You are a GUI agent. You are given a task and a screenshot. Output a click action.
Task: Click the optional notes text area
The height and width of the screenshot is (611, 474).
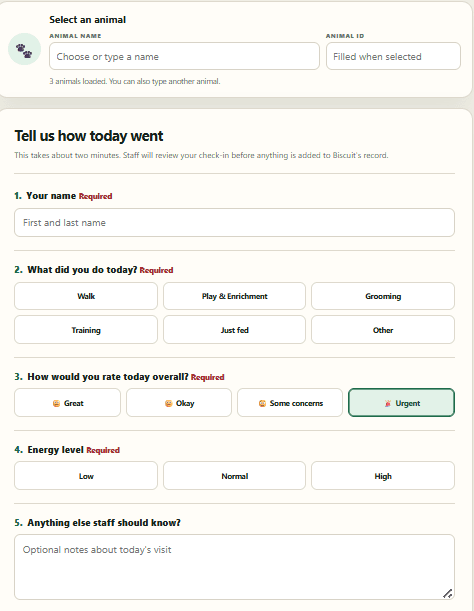[x=234, y=567]
